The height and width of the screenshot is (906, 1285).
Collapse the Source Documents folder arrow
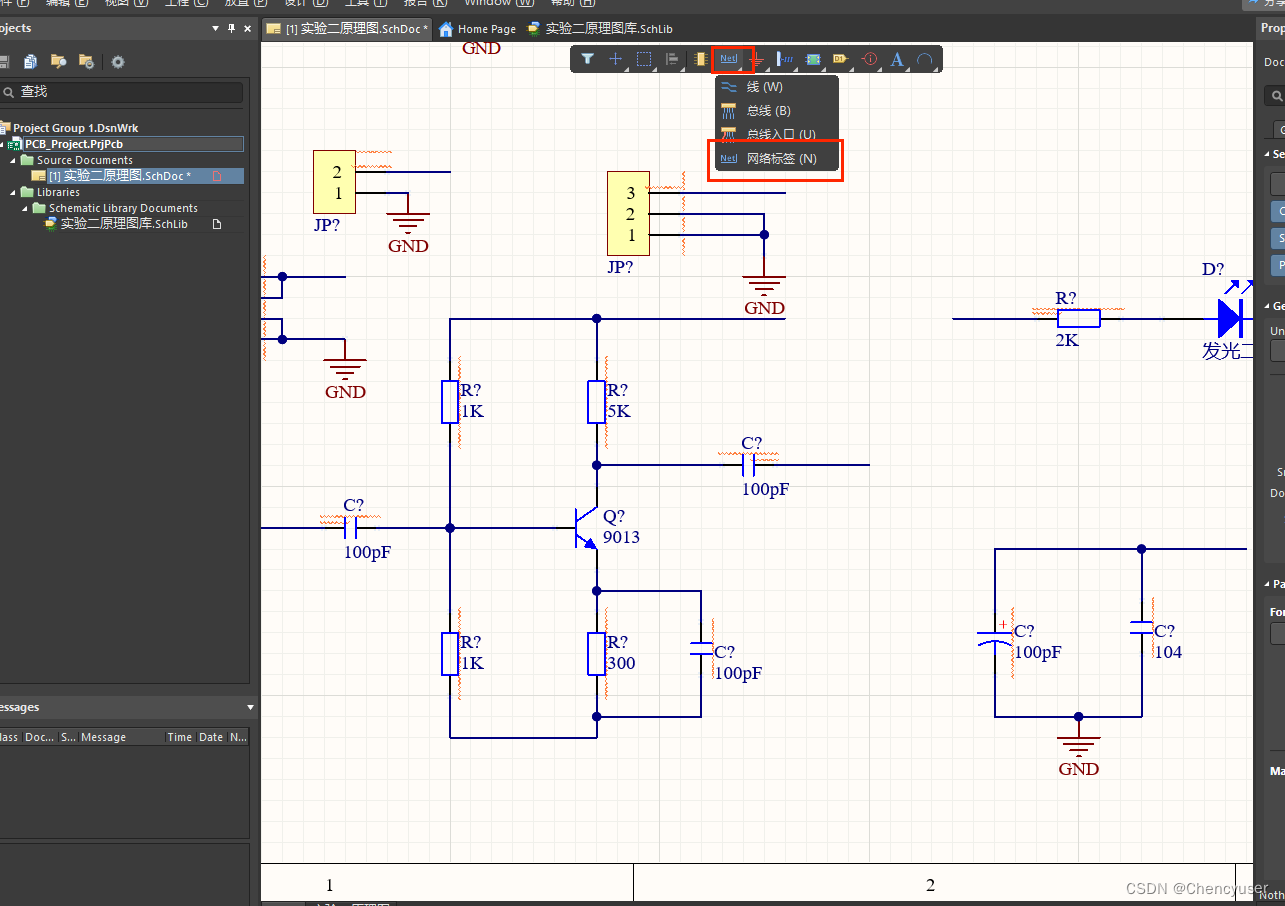point(14,160)
